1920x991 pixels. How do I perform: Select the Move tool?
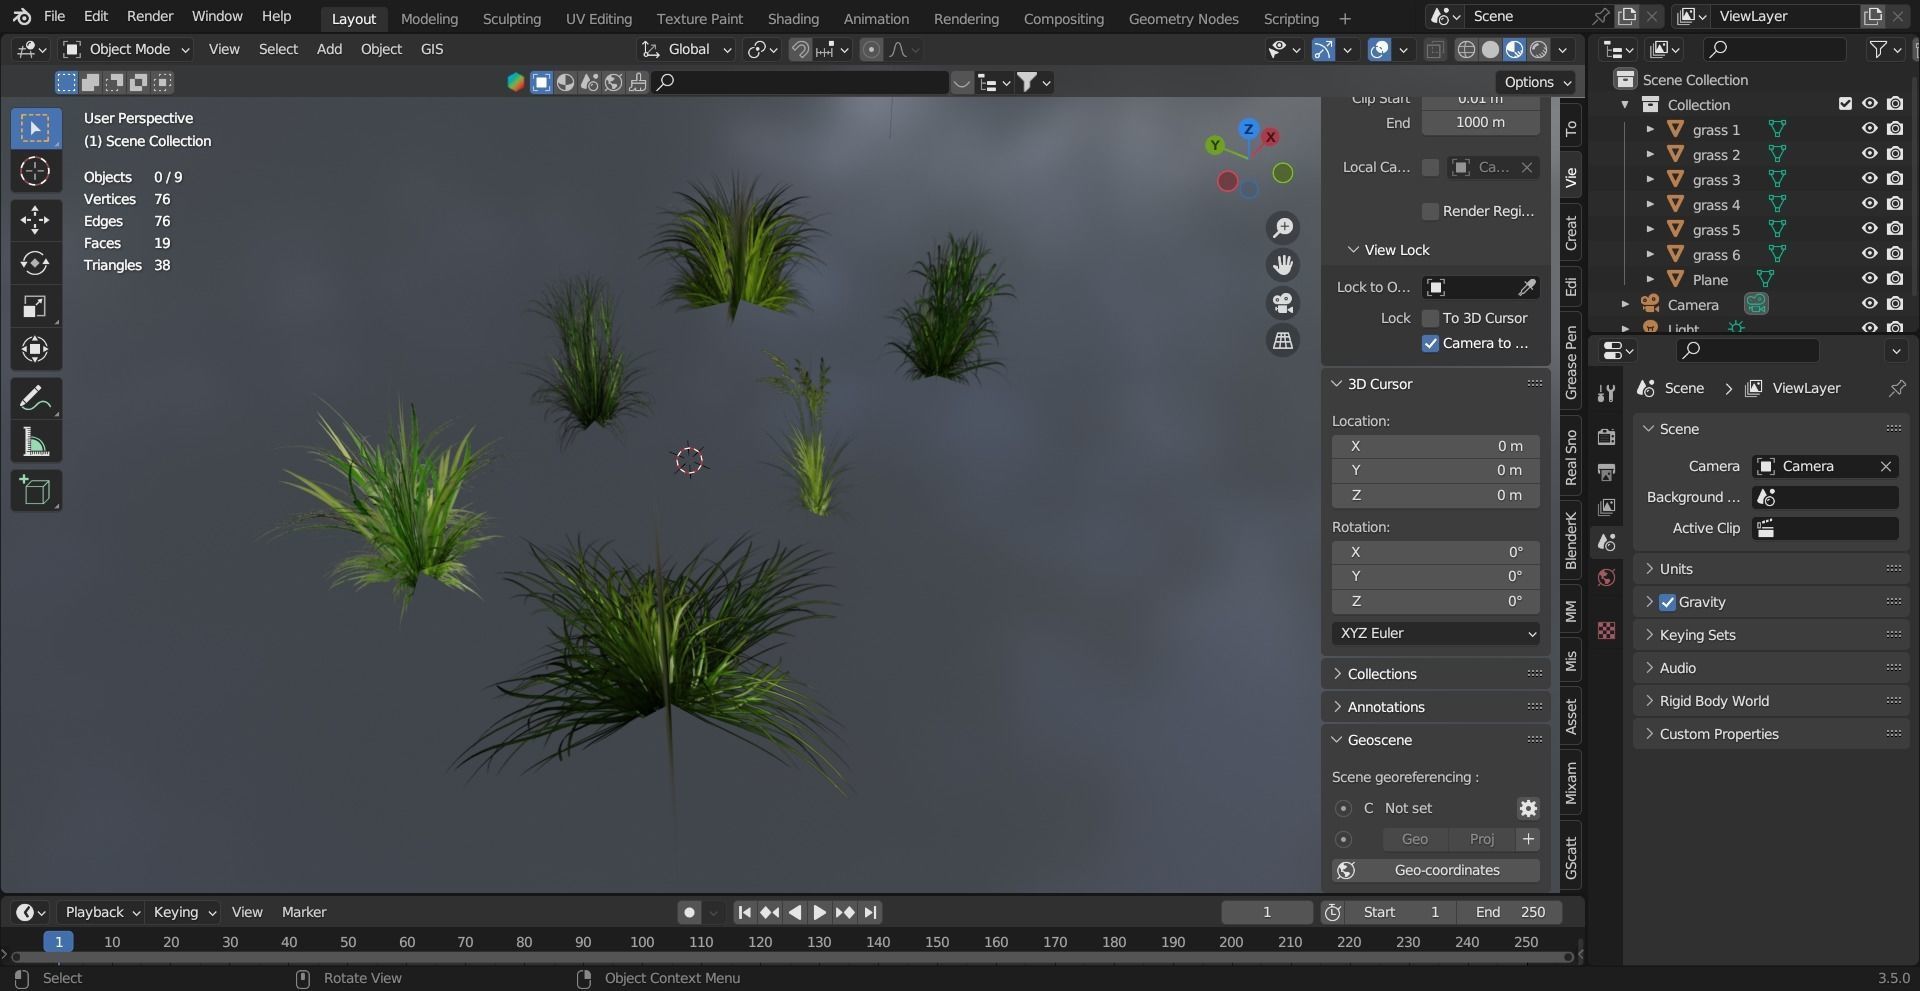point(35,220)
